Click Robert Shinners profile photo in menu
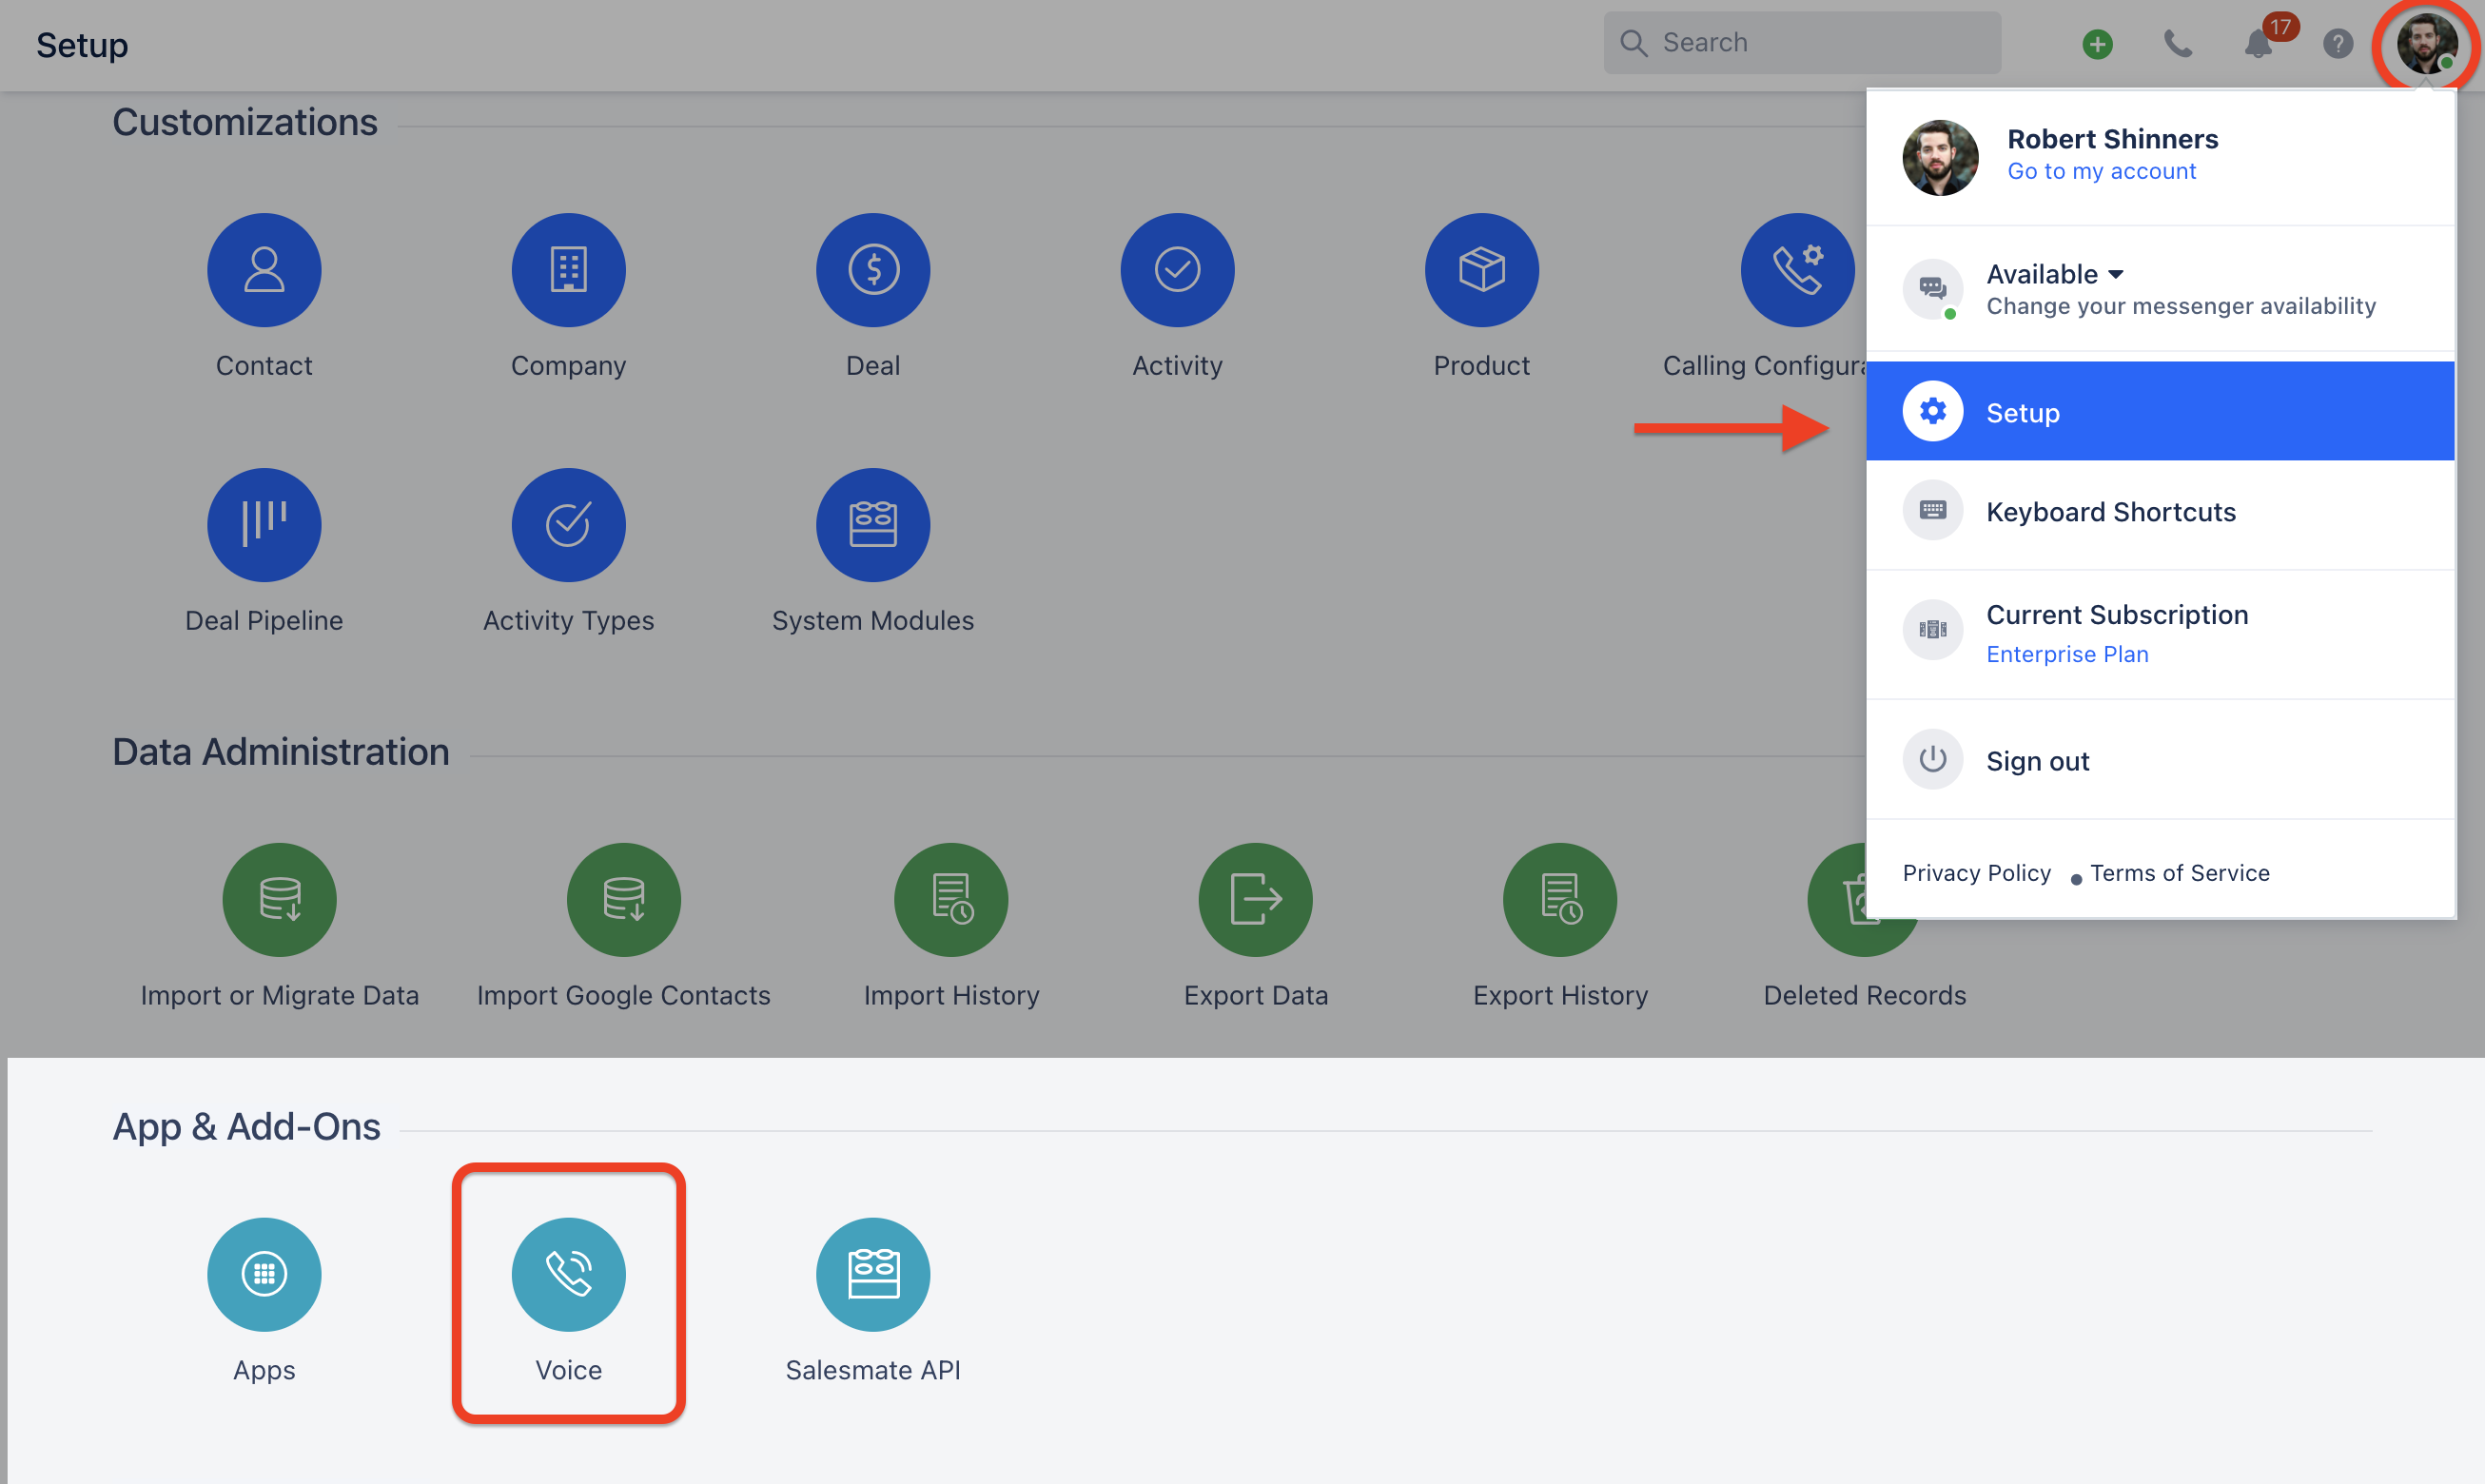2485x1484 pixels. click(x=1940, y=158)
